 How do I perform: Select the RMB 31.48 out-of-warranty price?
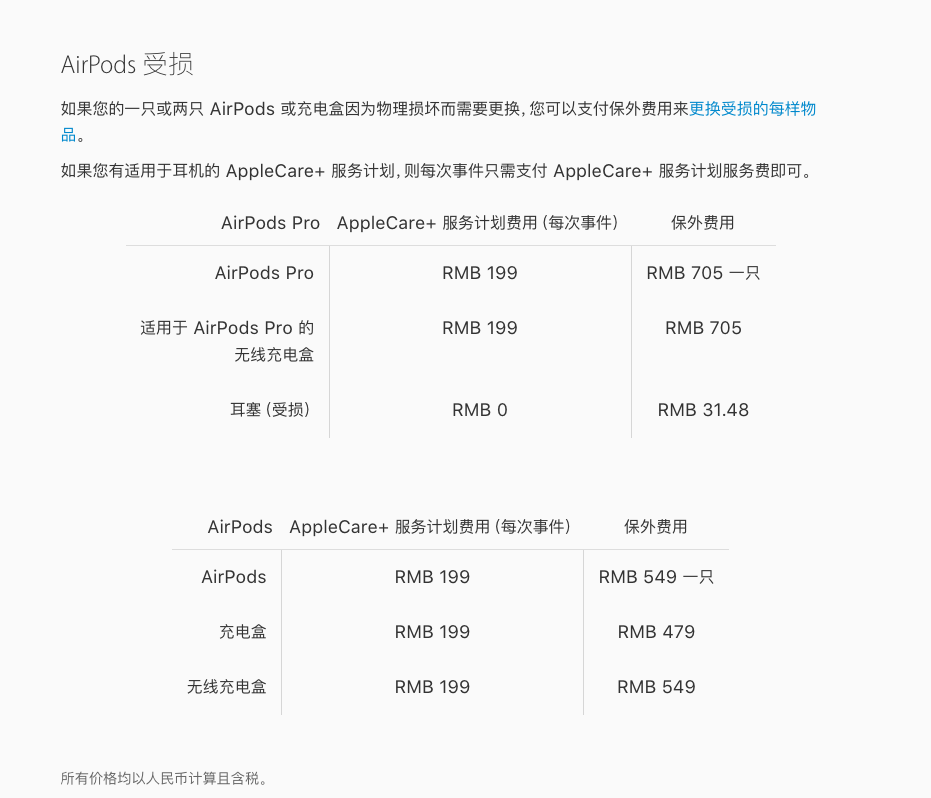702,410
